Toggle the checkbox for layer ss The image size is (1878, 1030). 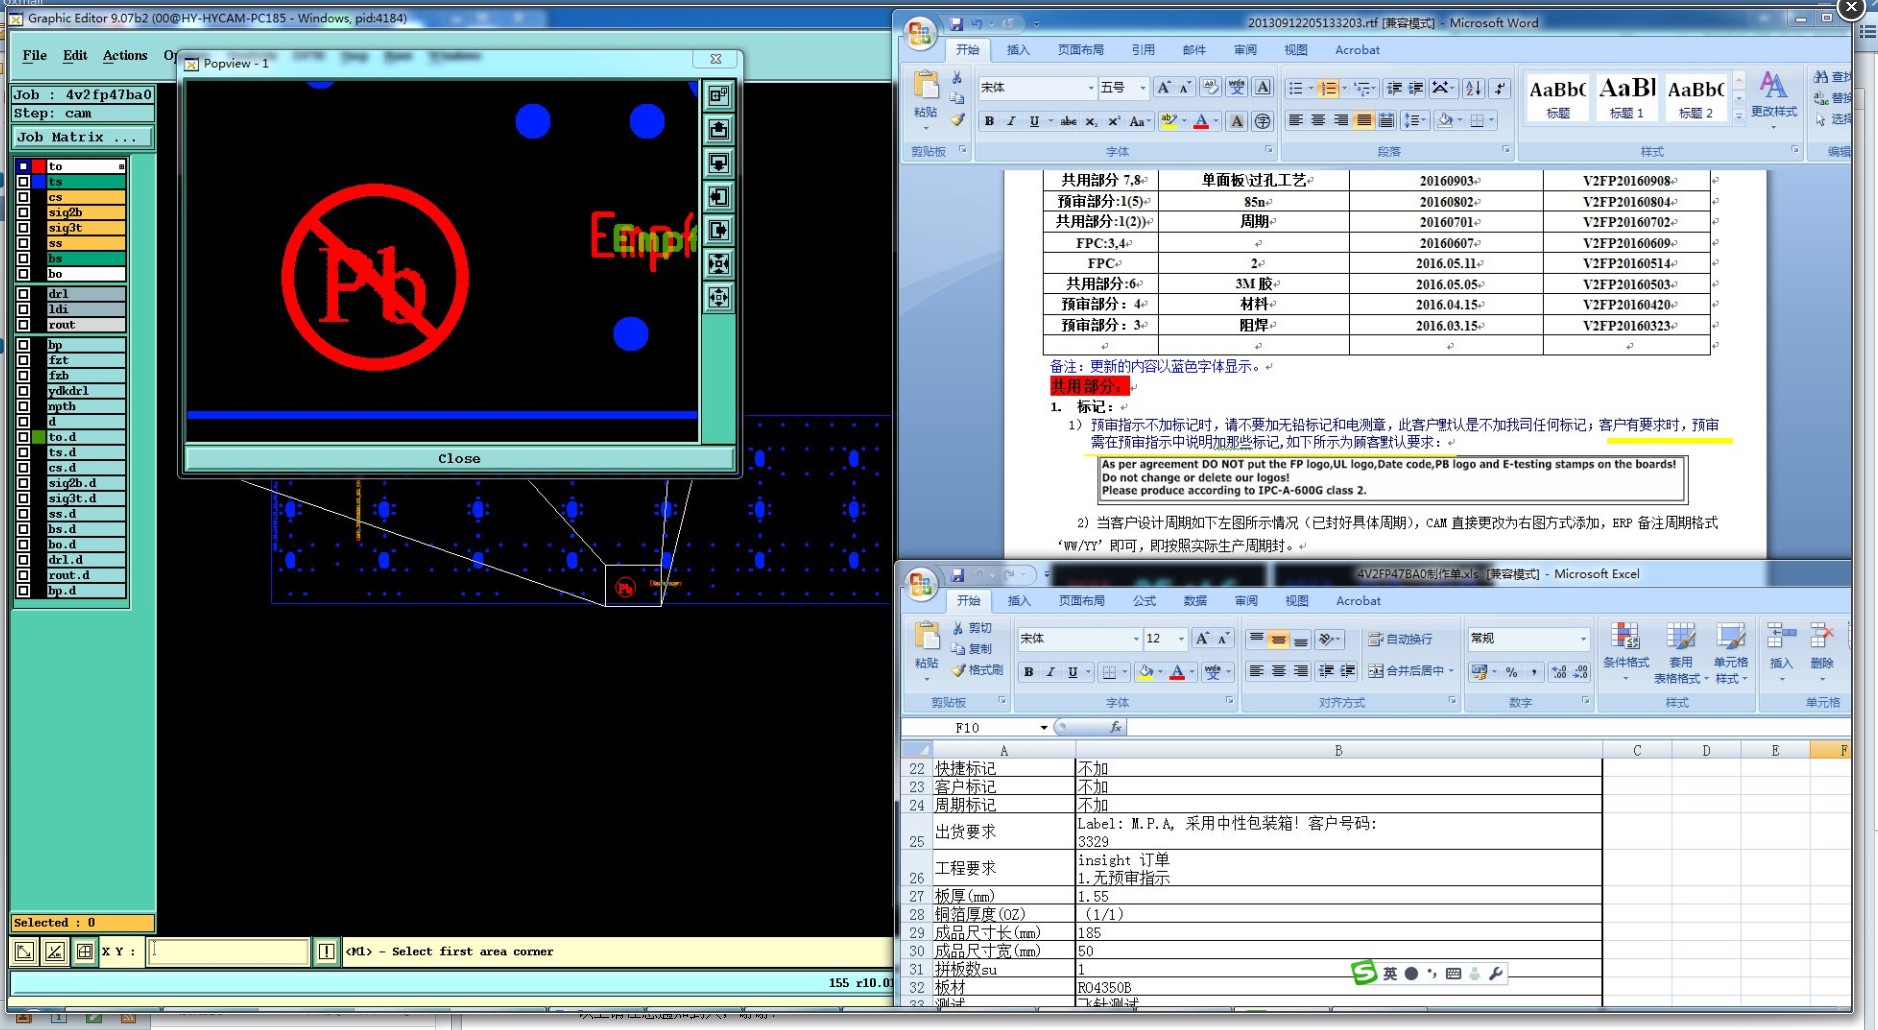[x=23, y=243]
